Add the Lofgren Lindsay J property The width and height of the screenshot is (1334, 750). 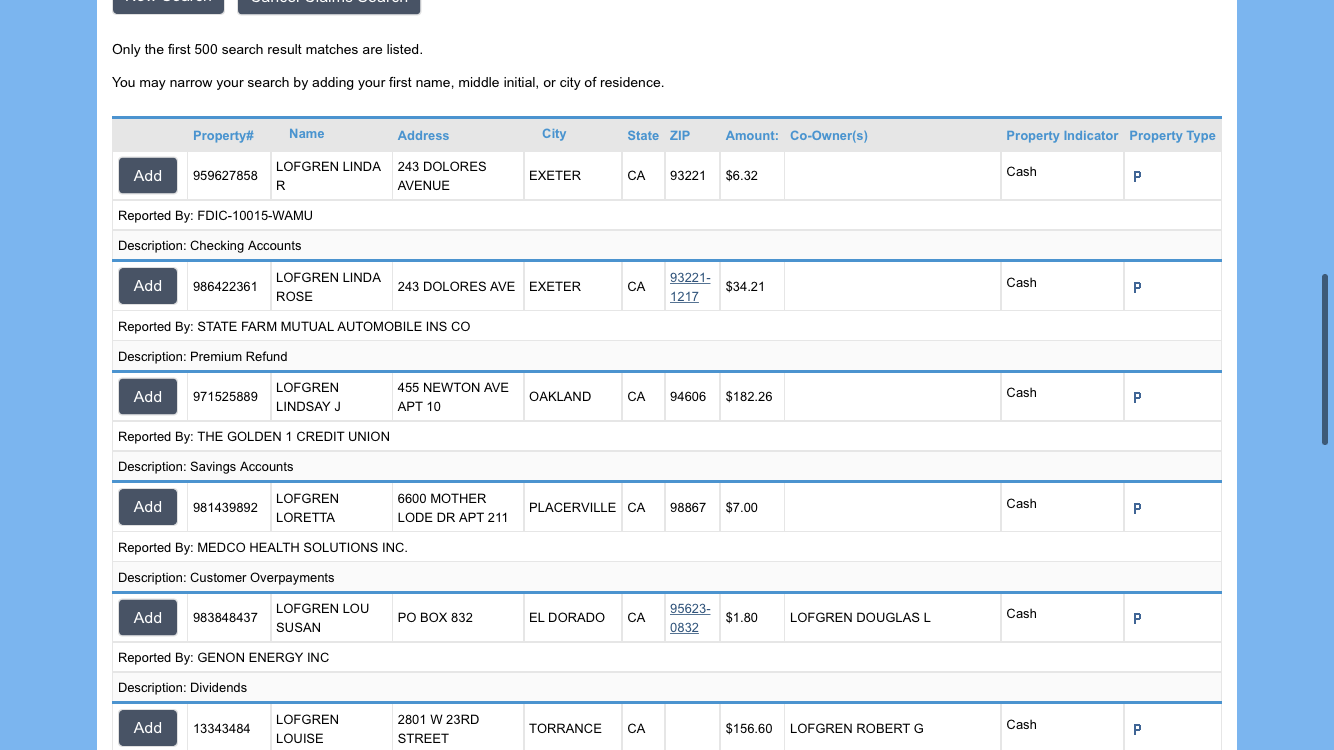point(148,397)
